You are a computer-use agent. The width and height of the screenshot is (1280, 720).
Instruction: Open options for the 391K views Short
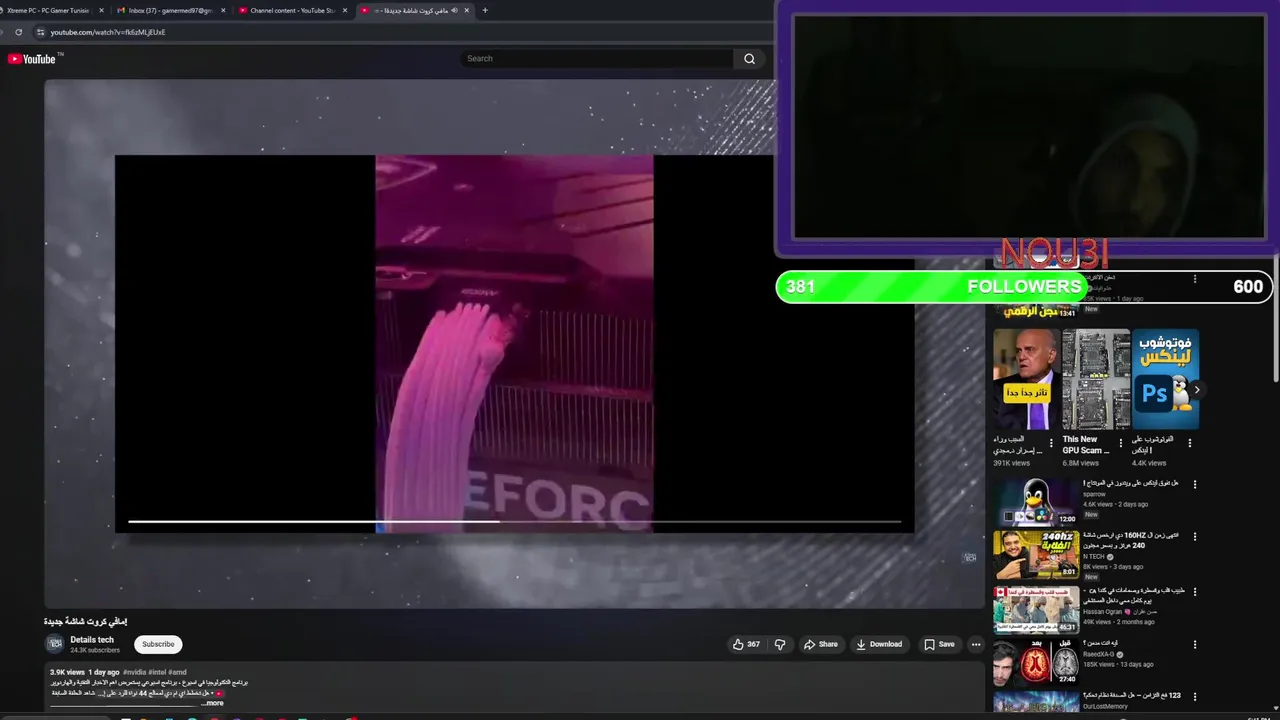pos(1050,443)
